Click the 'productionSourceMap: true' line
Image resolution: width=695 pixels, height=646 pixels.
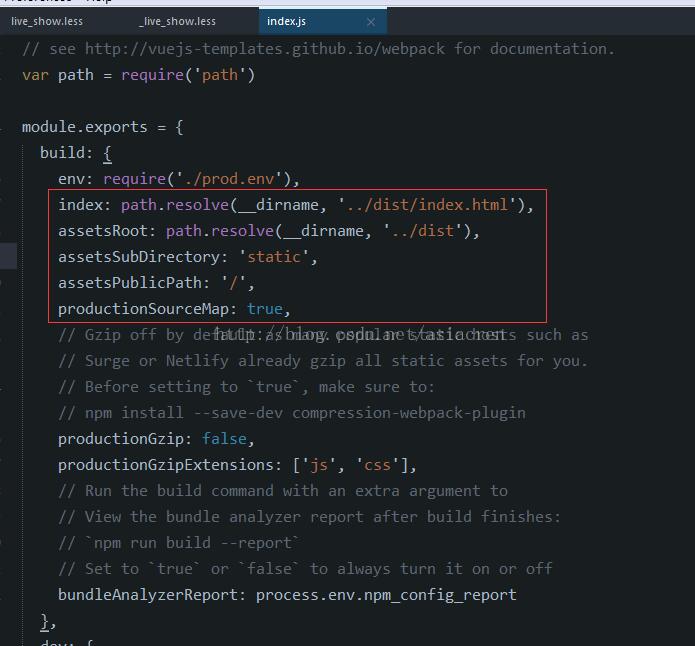point(174,309)
